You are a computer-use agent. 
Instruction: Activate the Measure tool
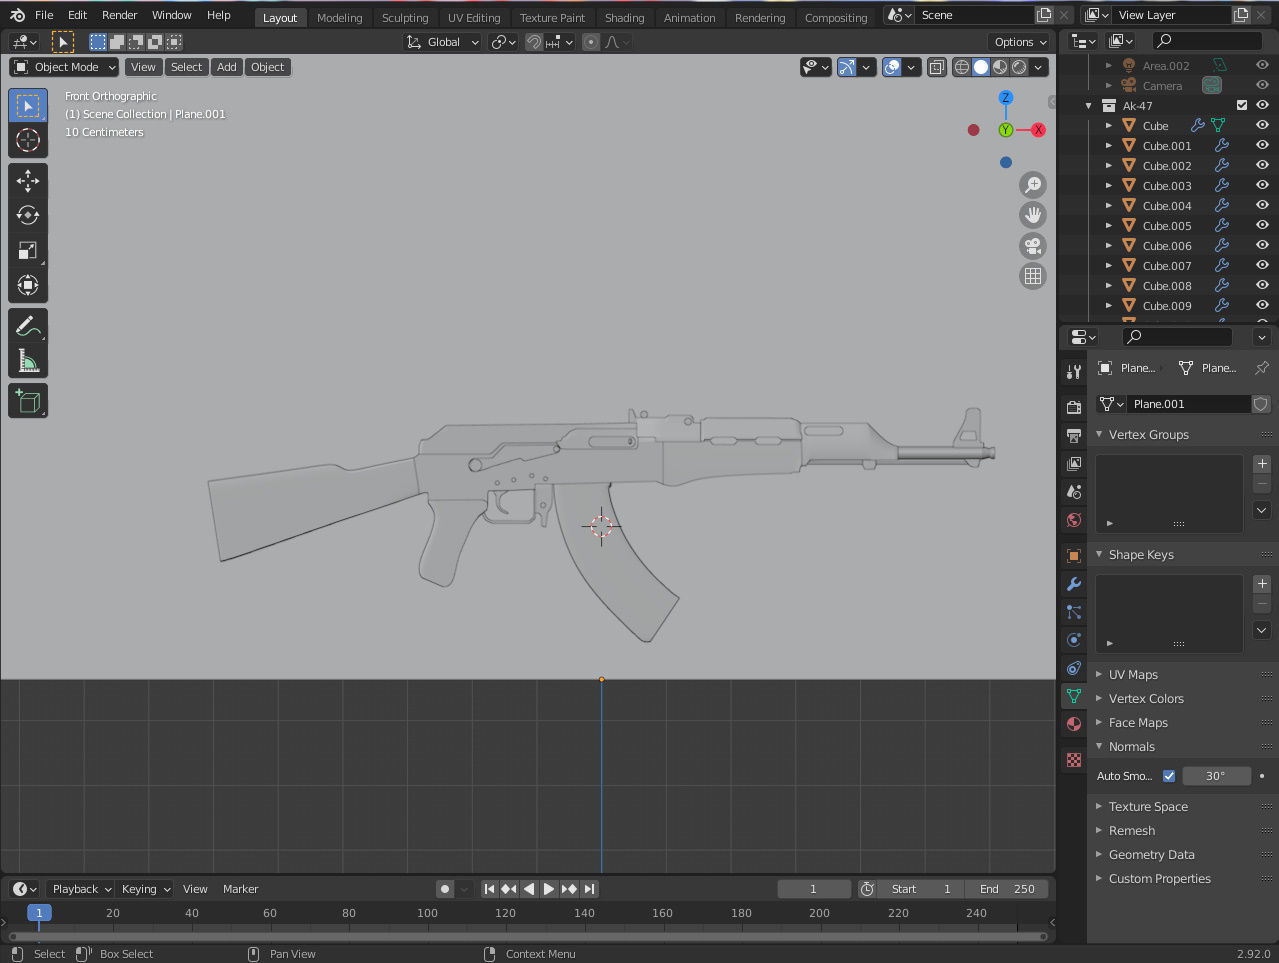pyautogui.click(x=27, y=360)
